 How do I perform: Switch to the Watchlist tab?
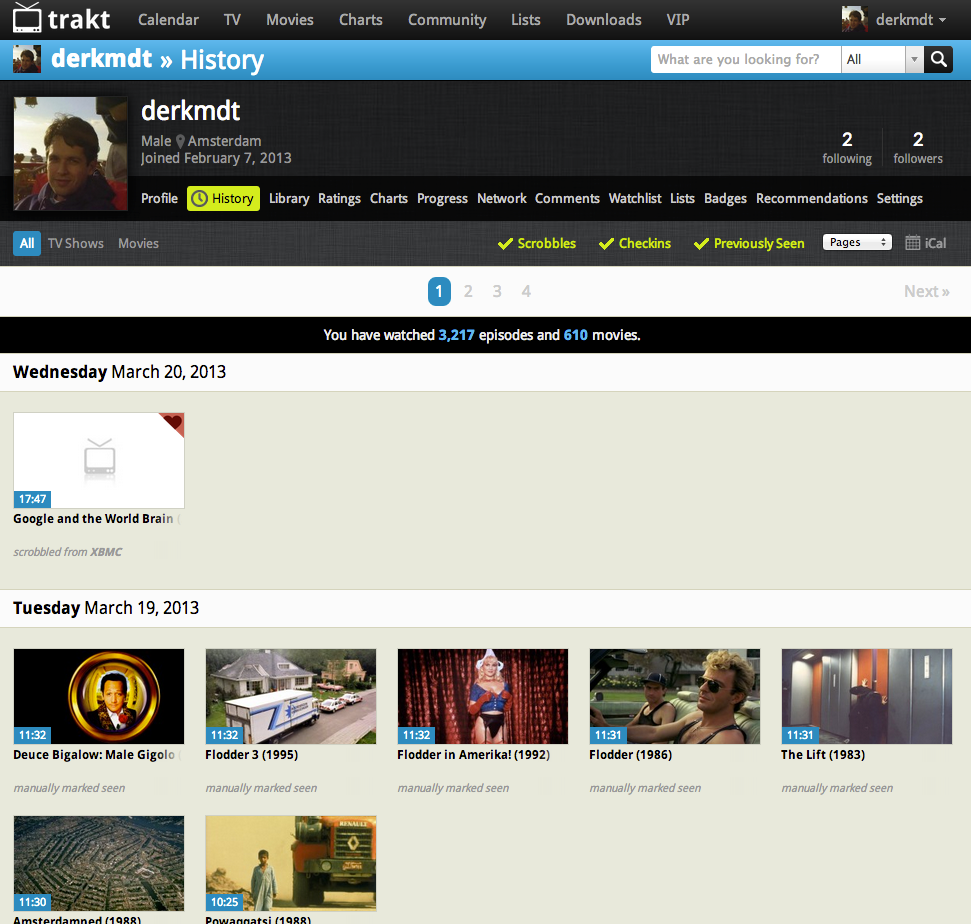pyautogui.click(x=635, y=198)
